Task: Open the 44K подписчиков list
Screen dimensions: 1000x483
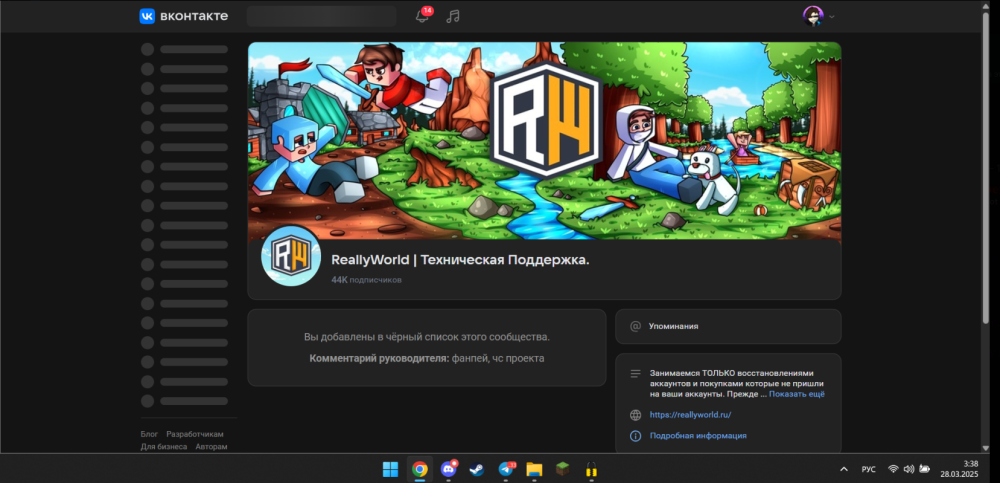Action: coord(366,280)
